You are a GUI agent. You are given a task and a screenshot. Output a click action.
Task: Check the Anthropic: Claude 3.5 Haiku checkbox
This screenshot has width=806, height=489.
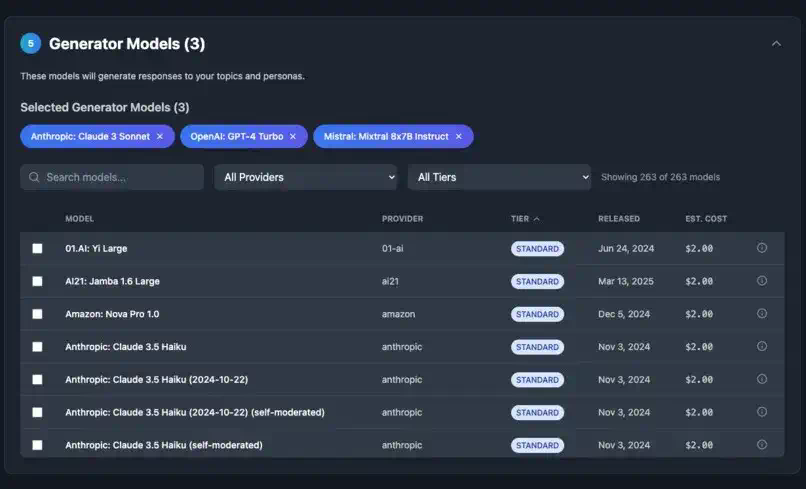[38, 347]
